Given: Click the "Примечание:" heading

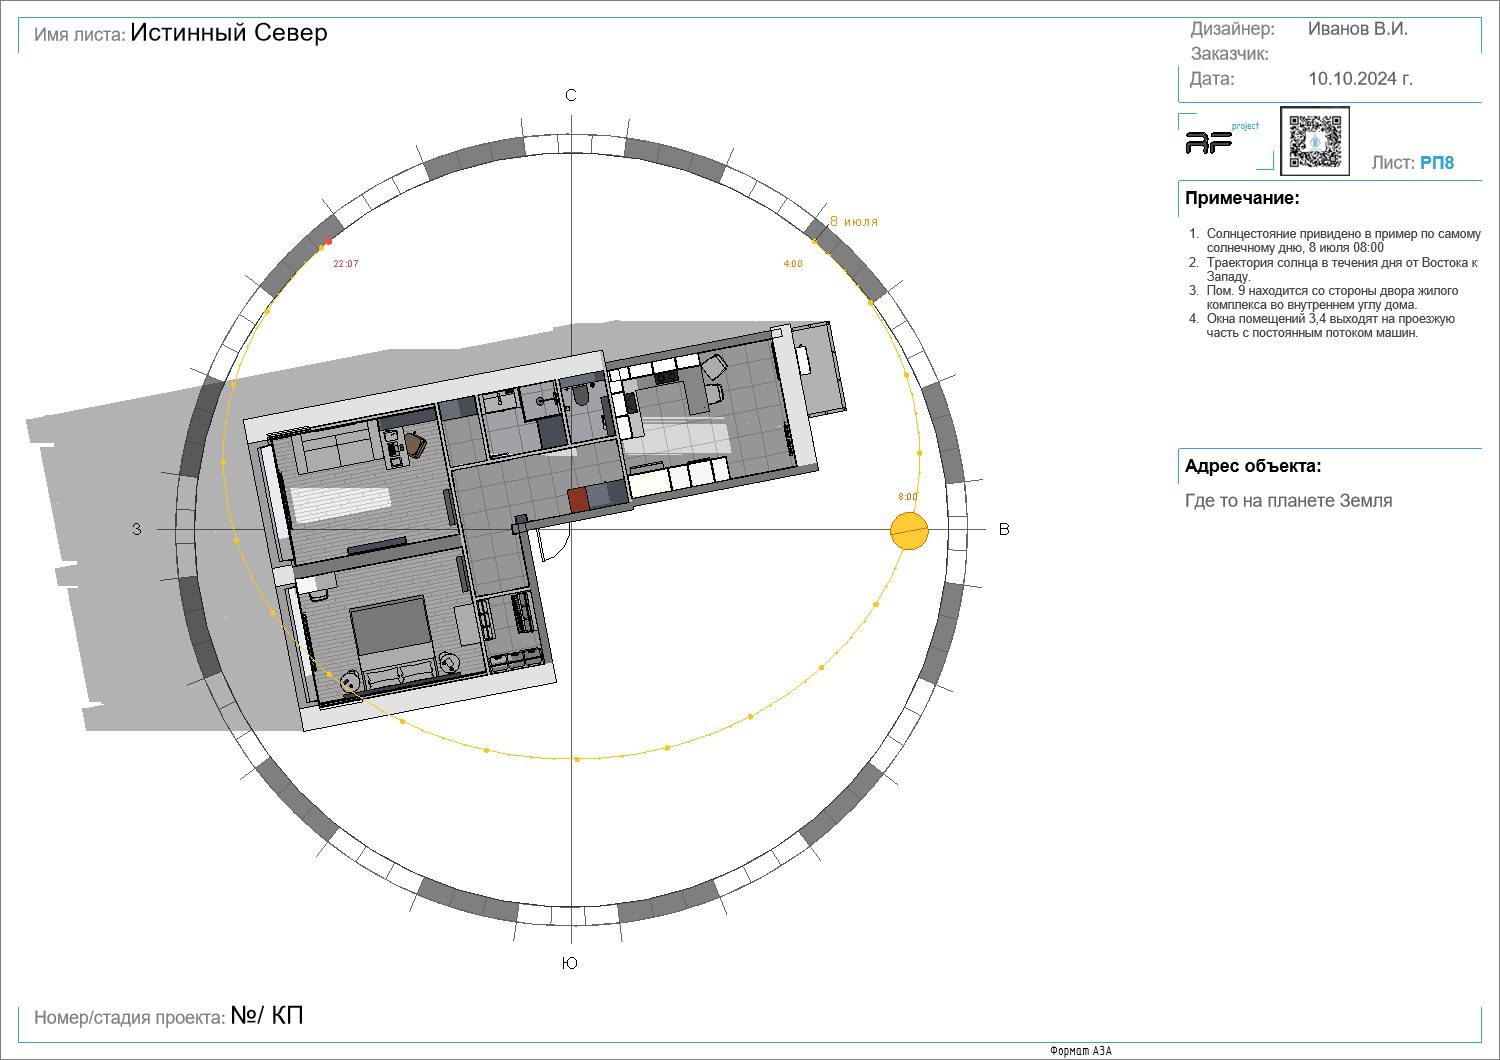Looking at the screenshot, I should pos(1242,198).
